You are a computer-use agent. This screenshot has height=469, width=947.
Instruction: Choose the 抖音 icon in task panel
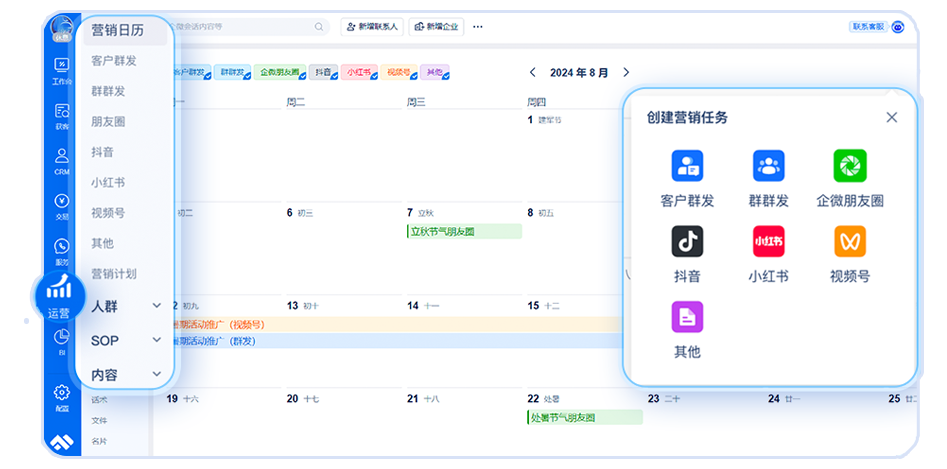(x=687, y=242)
